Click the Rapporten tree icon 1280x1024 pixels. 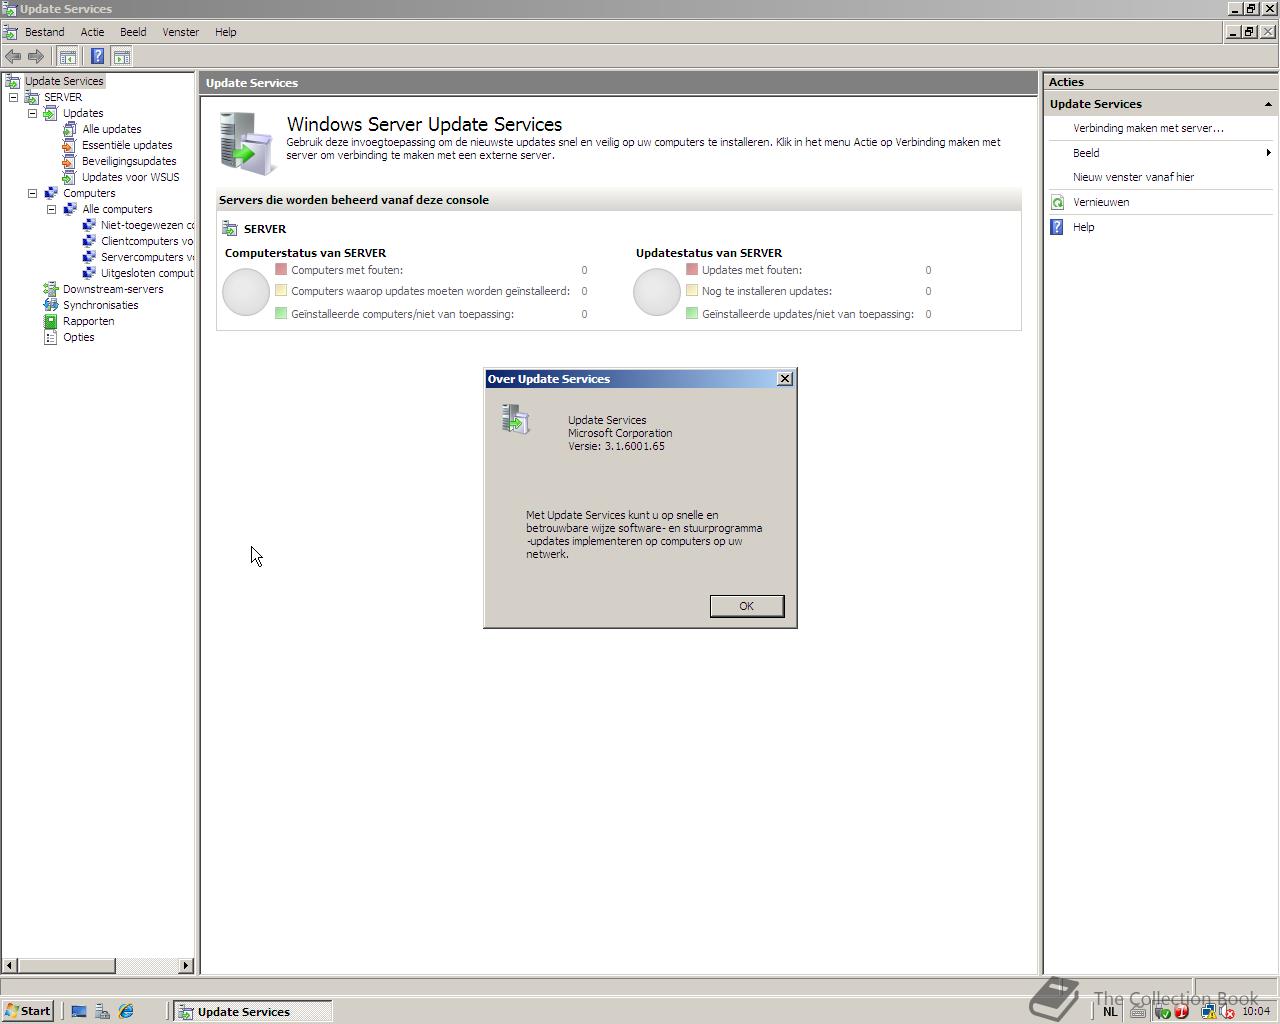point(51,321)
